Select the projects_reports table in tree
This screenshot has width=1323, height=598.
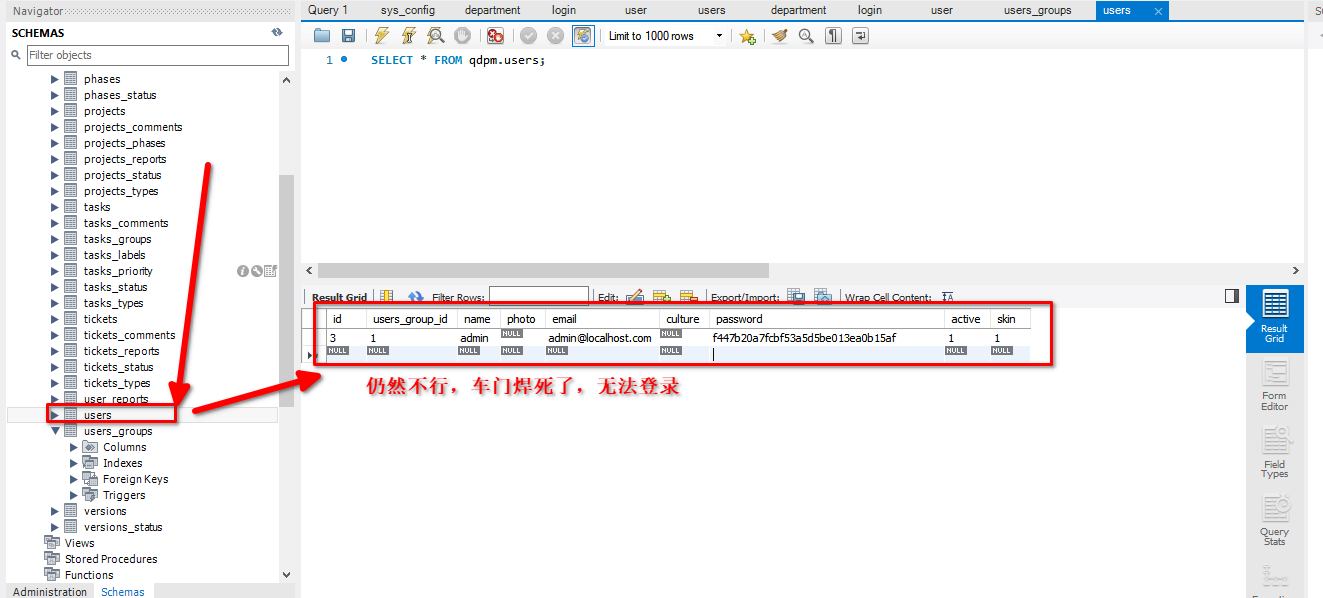click(125, 159)
